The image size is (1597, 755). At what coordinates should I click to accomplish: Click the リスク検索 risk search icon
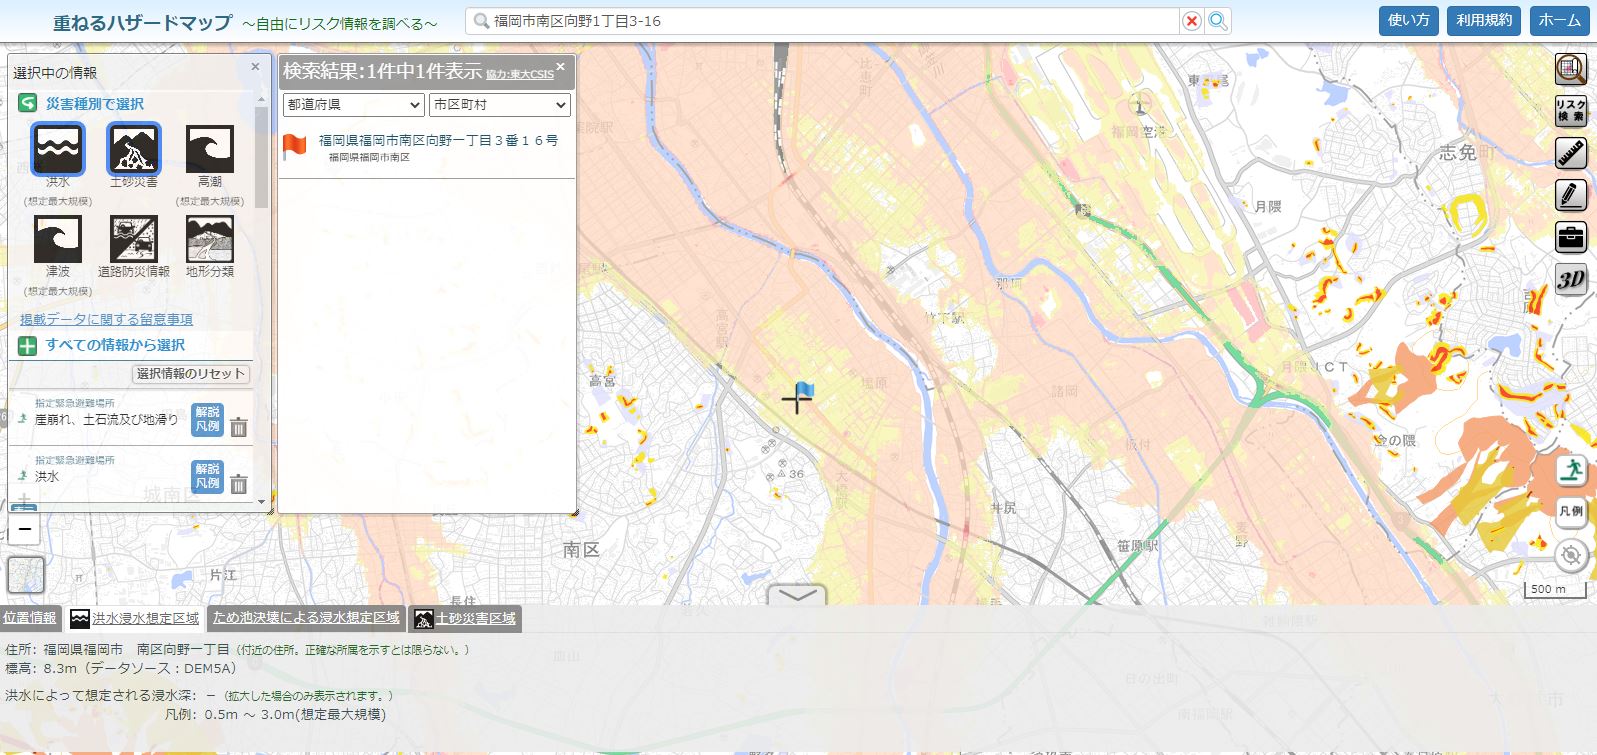pyautogui.click(x=1571, y=110)
